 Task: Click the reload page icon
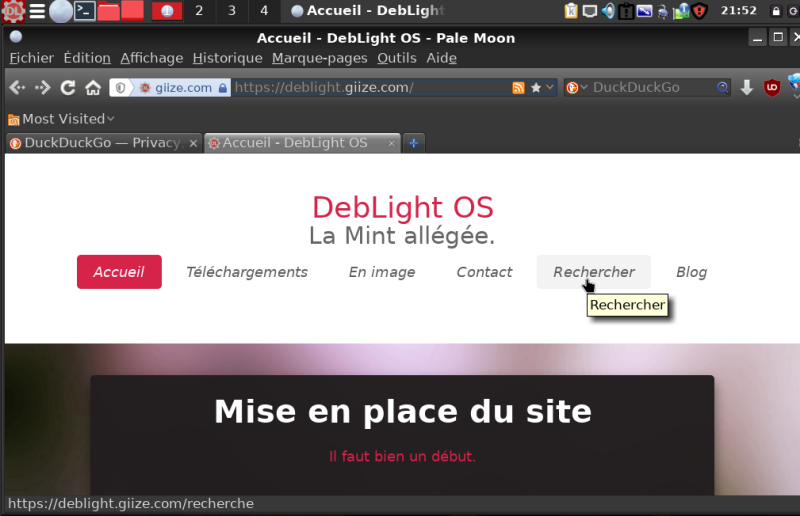[x=69, y=88]
